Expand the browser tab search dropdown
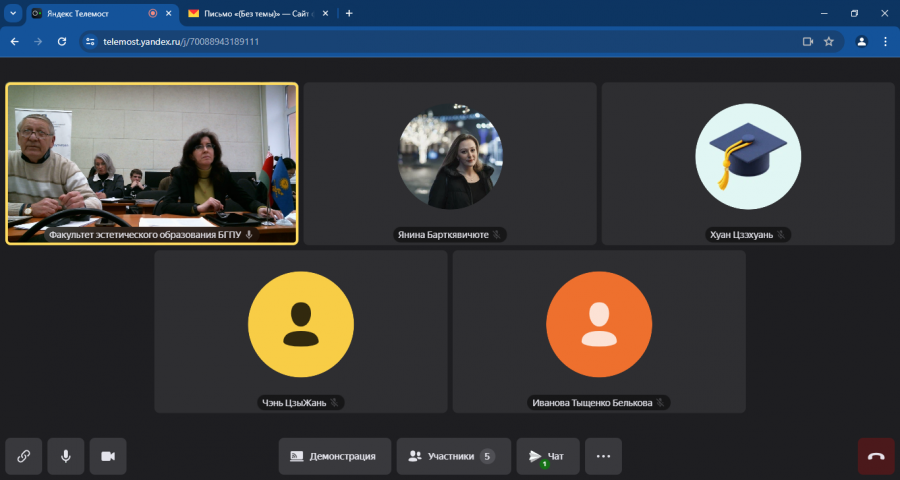 (13, 13)
